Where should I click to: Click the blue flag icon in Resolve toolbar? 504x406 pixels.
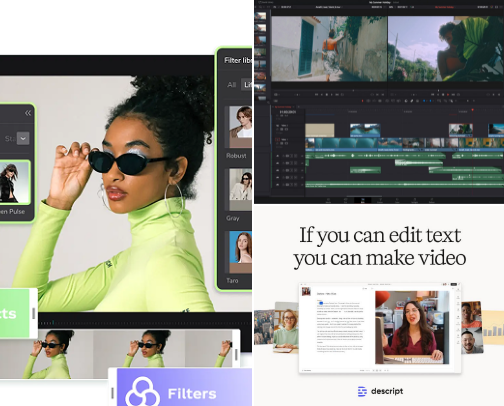(x=424, y=101)
